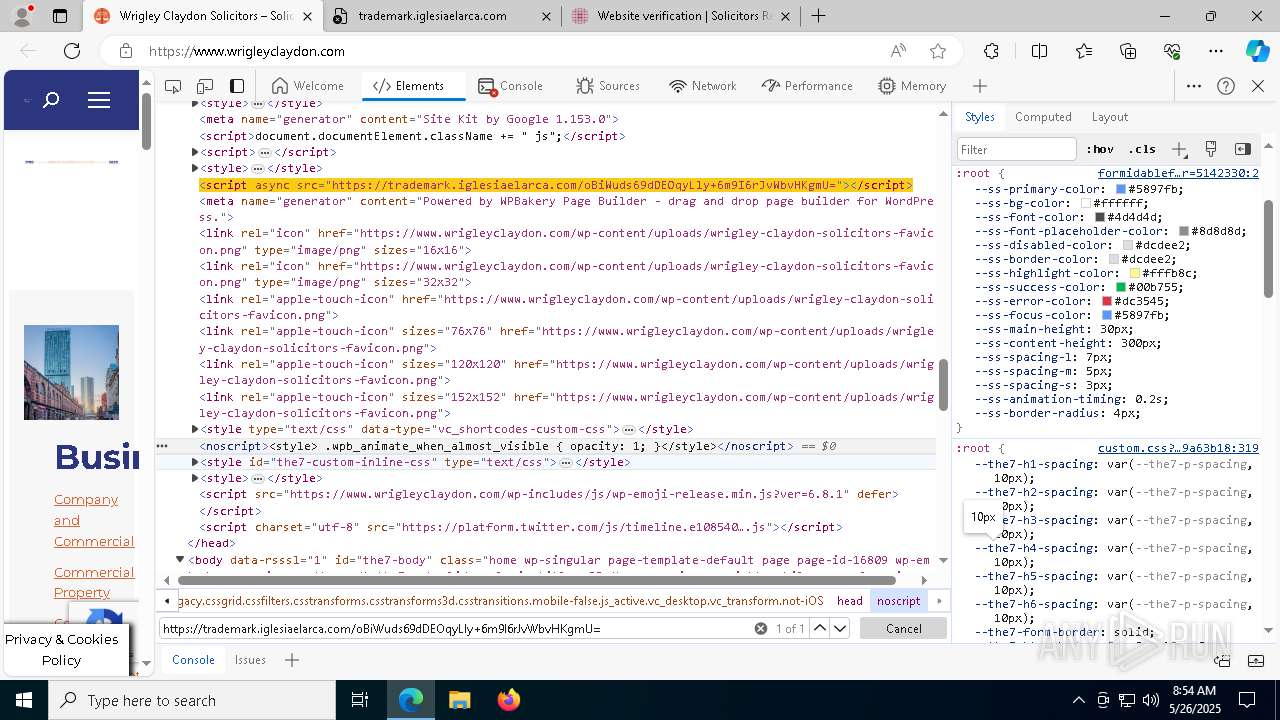Viewport: 1280px width, 720px height.
Task: Go to next search result
Action: tap(840, 628)
